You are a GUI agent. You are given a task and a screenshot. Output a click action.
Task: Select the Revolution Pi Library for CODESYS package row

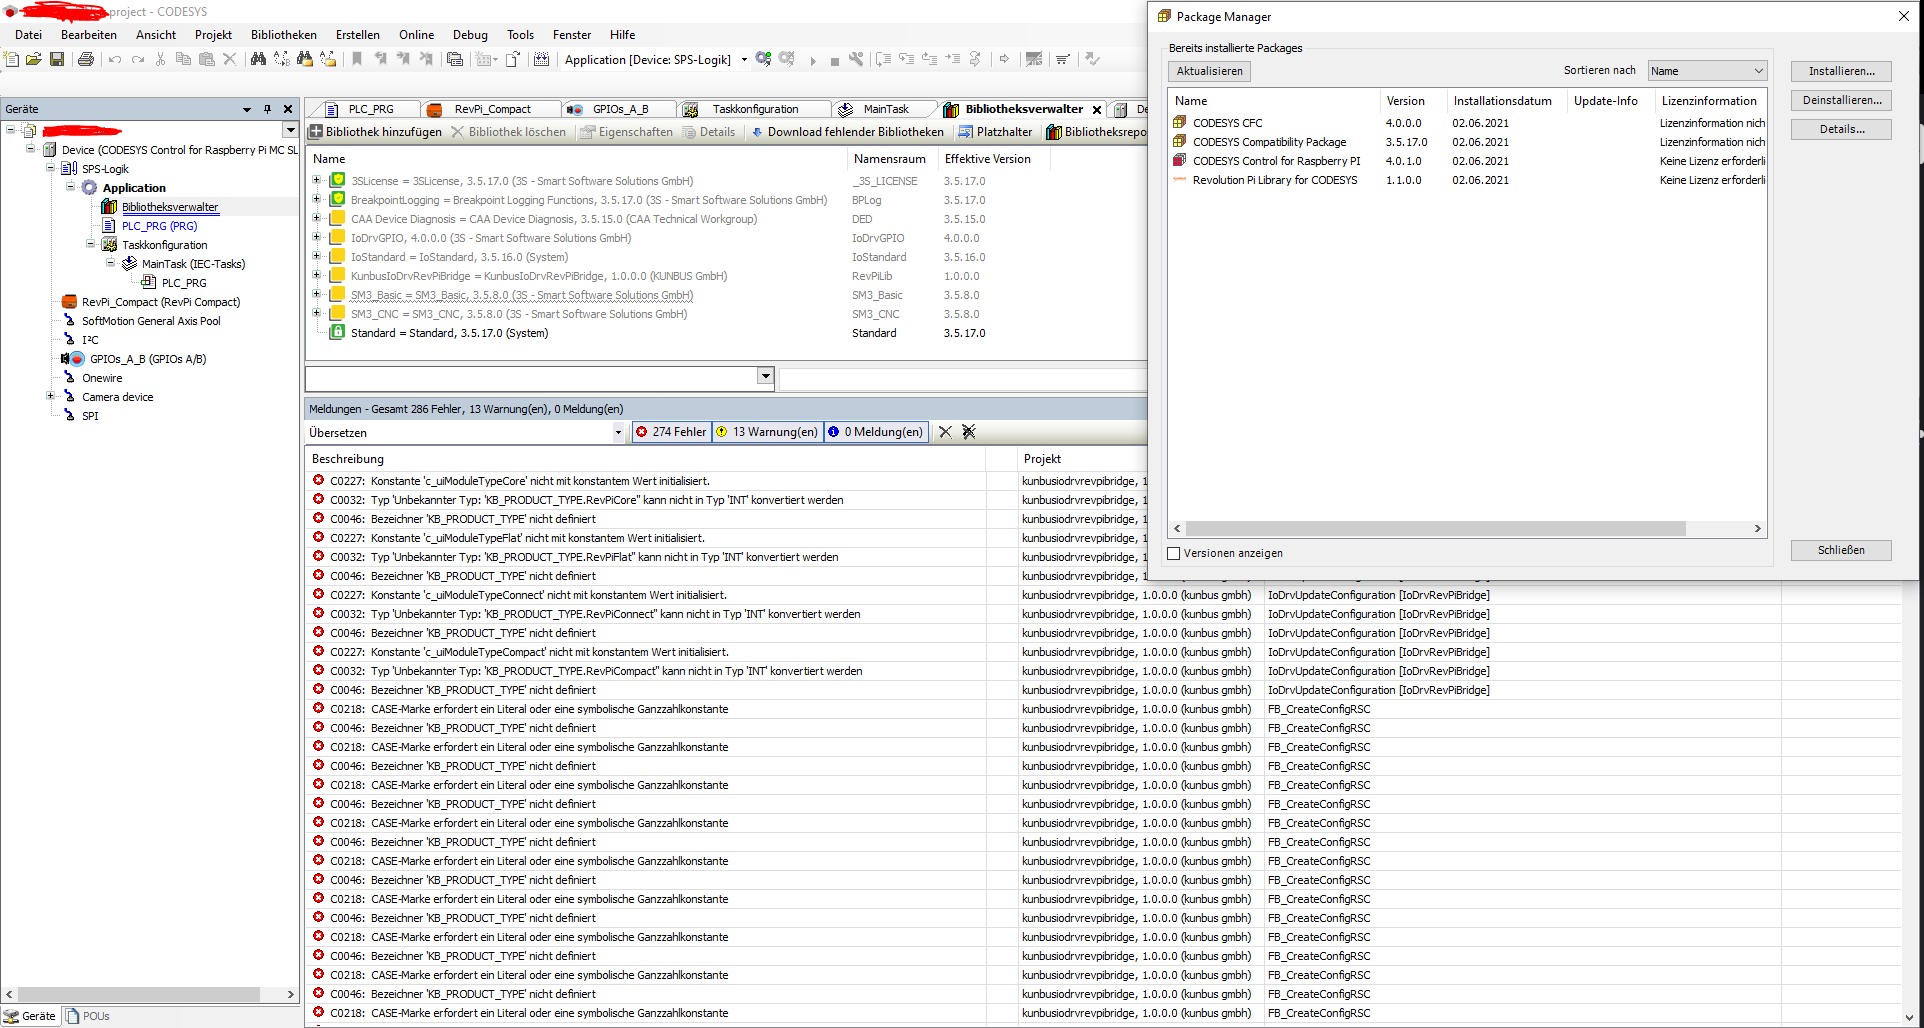click(x=1468, y=180)
